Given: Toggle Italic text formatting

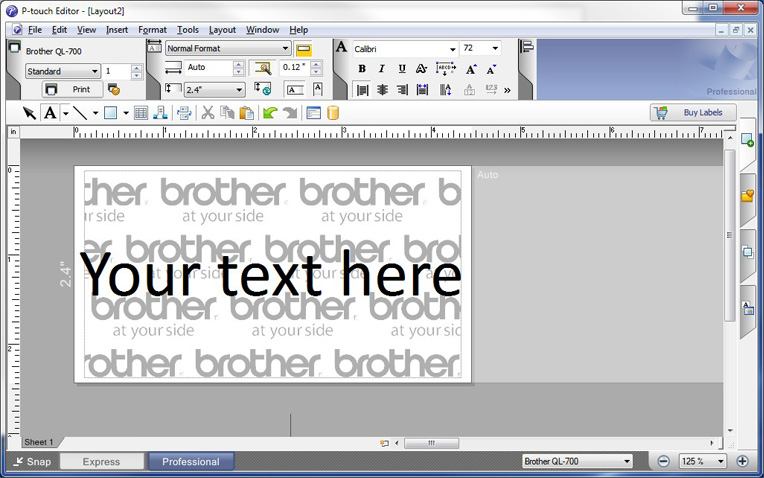Looking at the screenshot, I should (382, 69).
